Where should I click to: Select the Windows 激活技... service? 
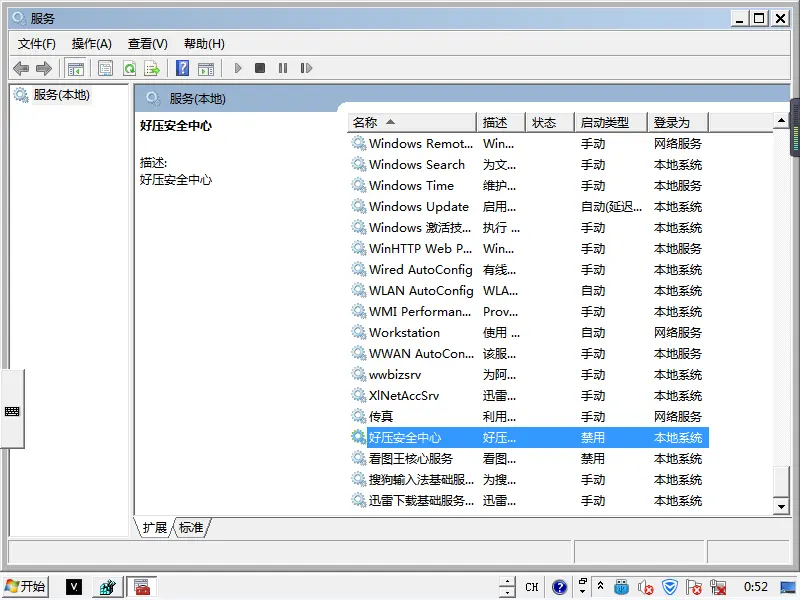(528, 228)
